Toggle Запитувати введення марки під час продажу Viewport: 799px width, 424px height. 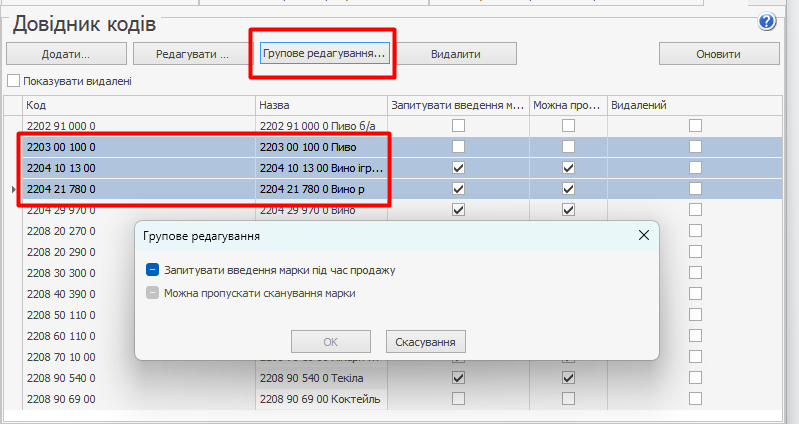(x=153, y=270)
